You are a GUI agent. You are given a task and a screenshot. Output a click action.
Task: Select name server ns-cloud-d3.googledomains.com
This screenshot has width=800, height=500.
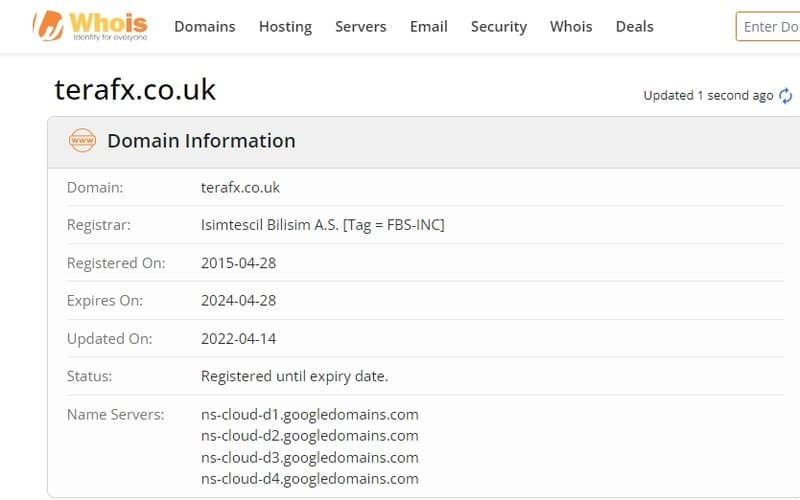click(x=310, y=458)
